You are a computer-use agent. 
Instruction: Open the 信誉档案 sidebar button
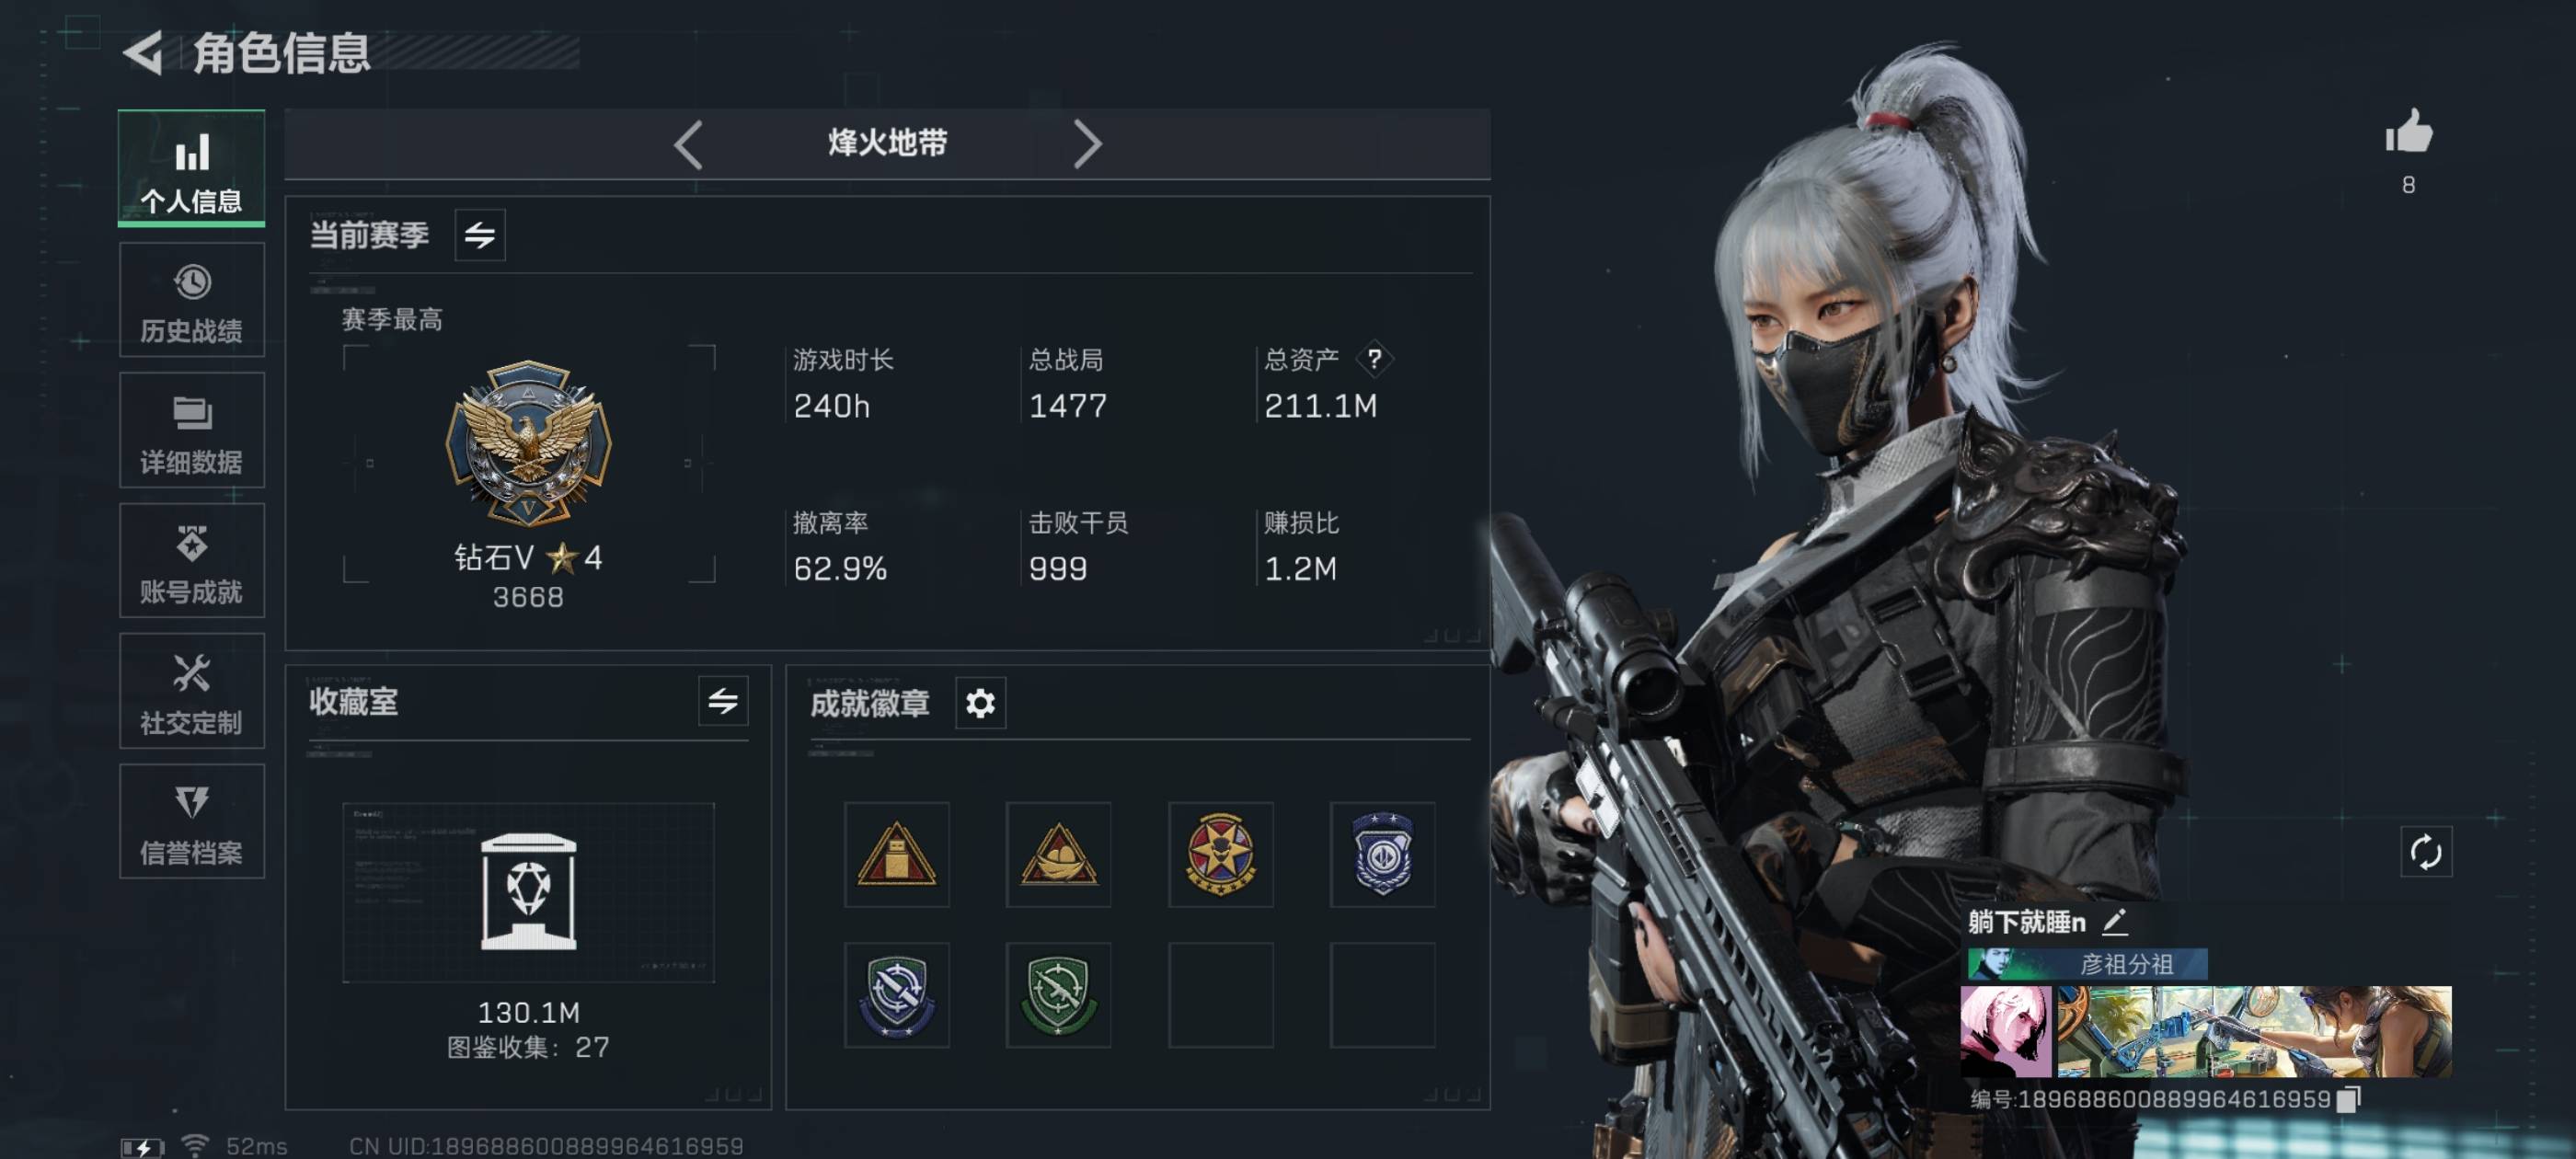tap(192, 821)
